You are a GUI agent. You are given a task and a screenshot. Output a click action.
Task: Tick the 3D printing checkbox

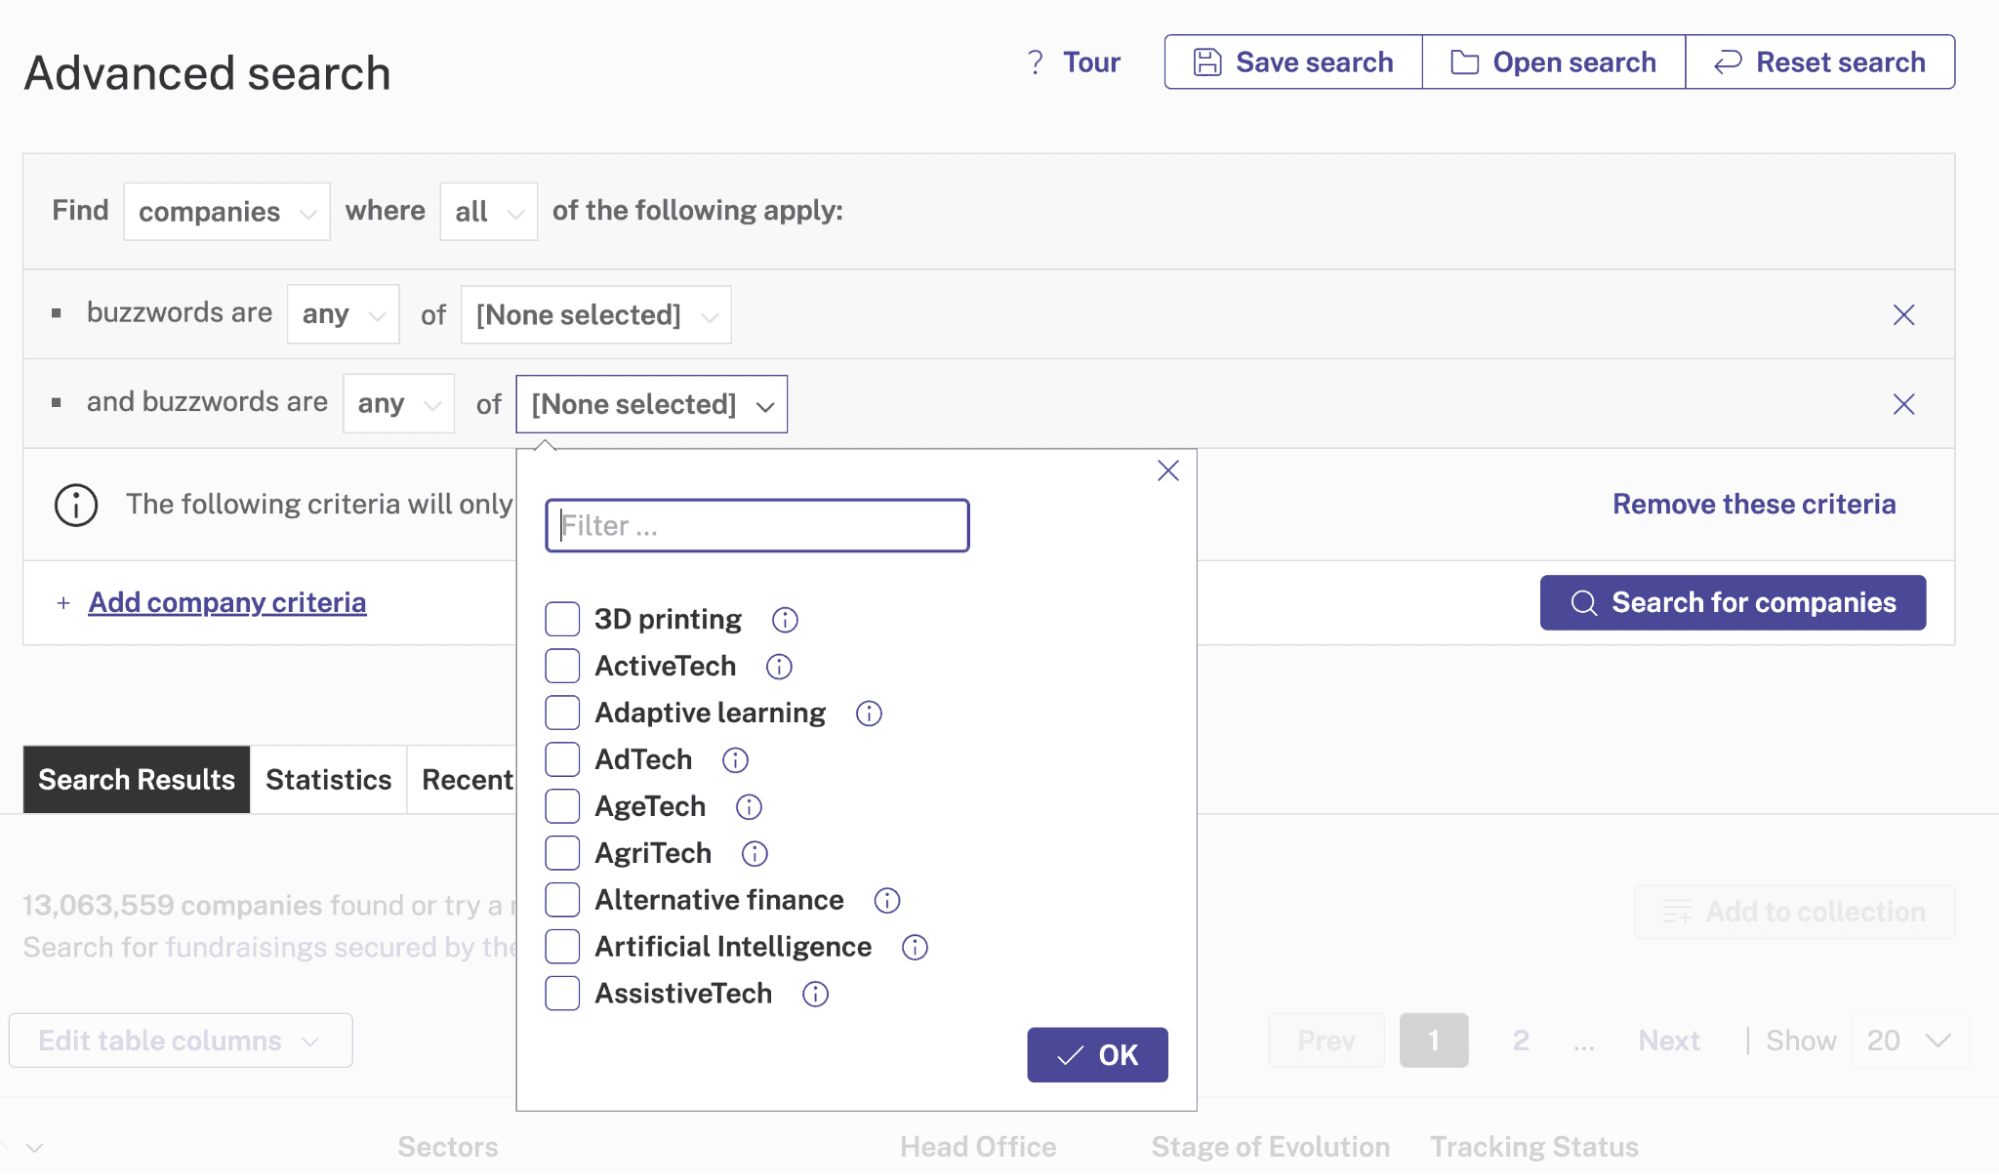(562, 619)
